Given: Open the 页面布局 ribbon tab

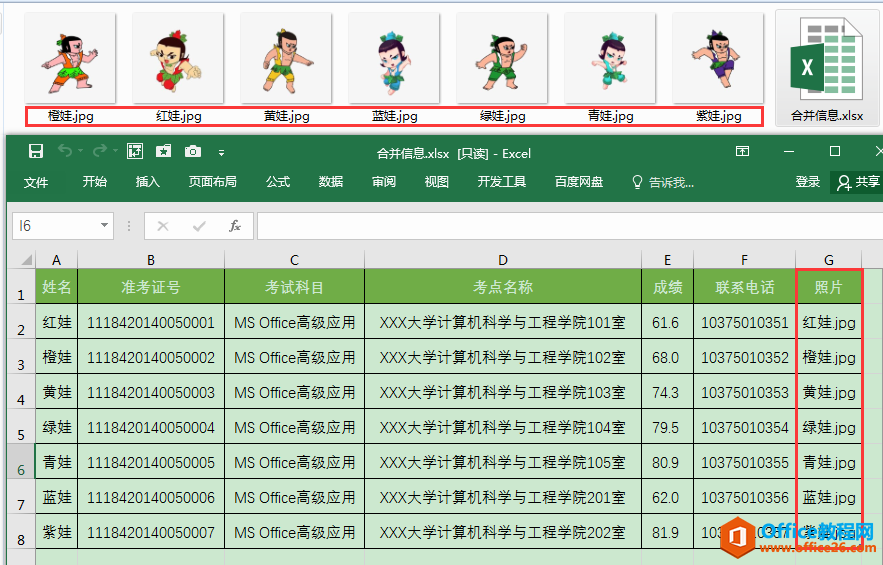Looking at the screenshot, I should tap(212, 181).
